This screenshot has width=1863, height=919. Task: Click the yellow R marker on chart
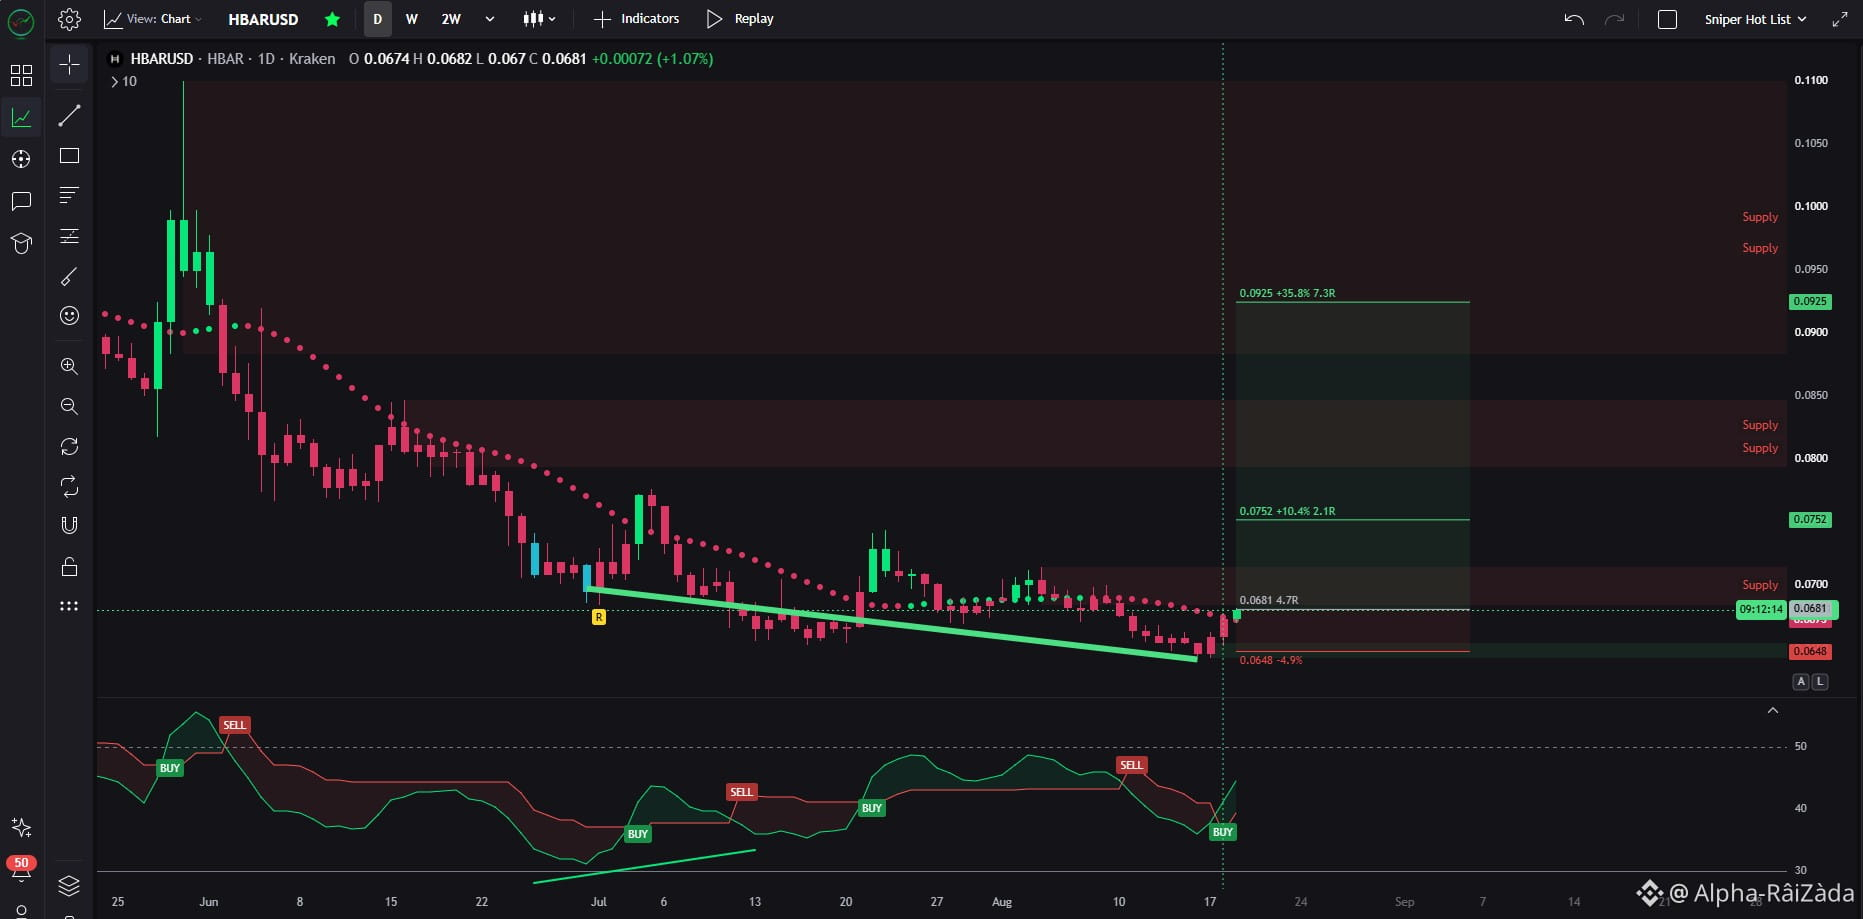[598, 617]
